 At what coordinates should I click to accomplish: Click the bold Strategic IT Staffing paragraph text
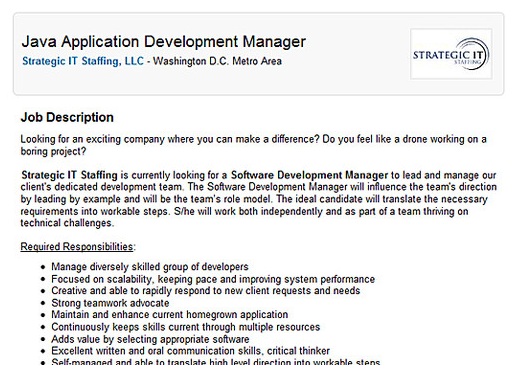point(69,175)
